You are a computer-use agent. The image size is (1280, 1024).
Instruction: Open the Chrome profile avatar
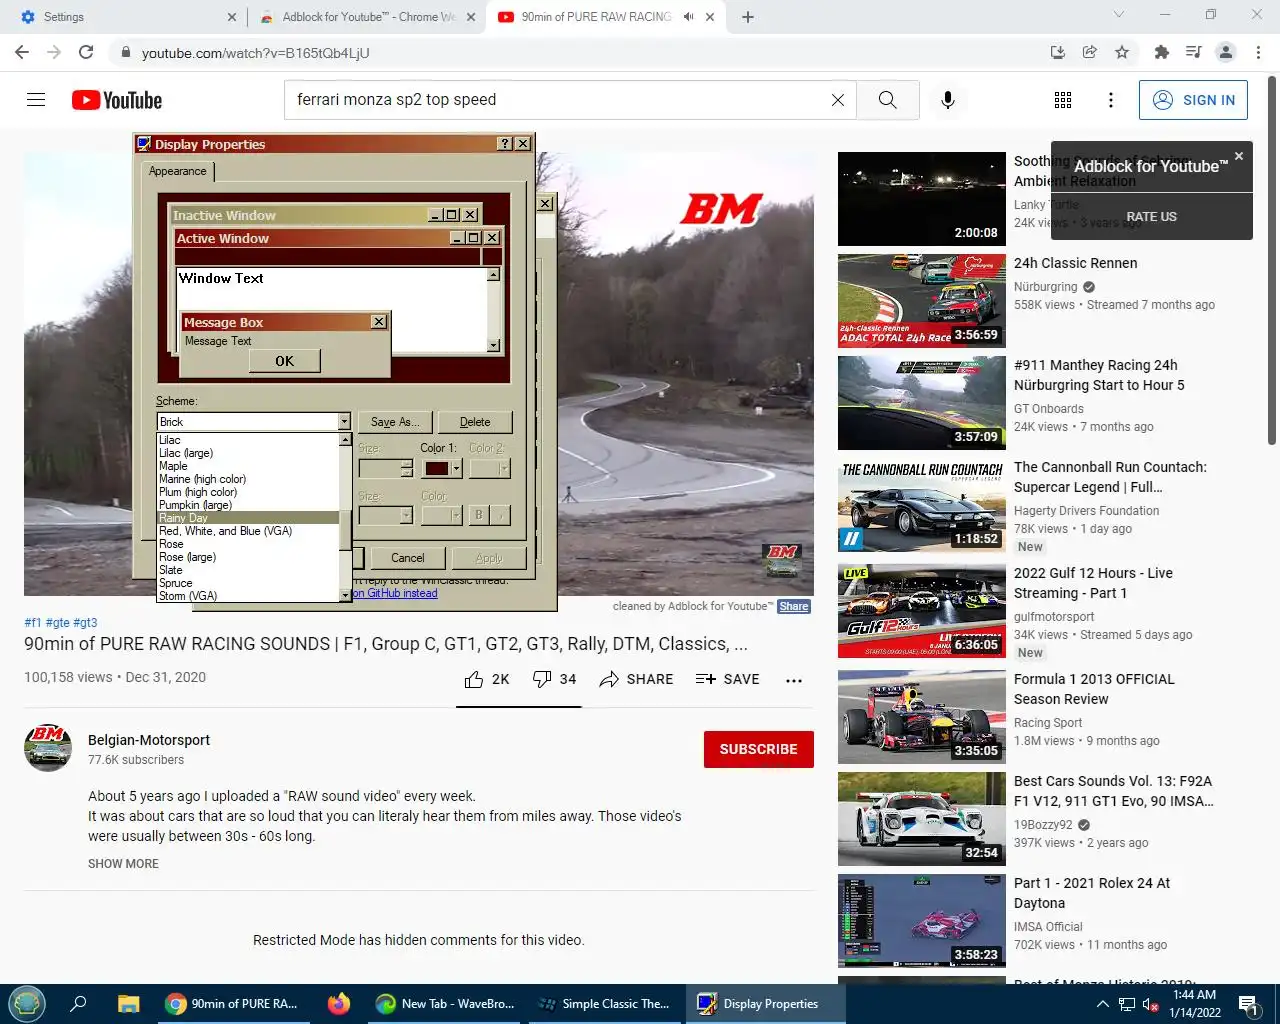pos(1226,52)
